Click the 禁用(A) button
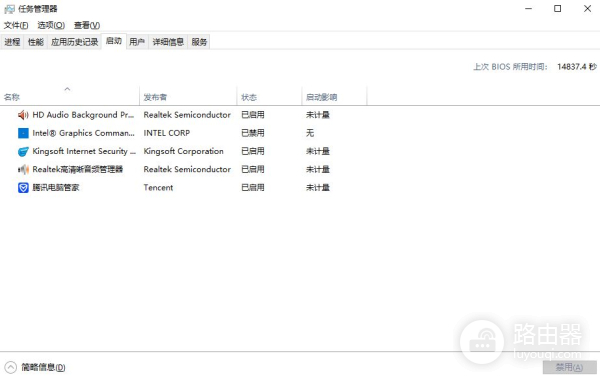The image size is (600, 382). tap(569, 367)
